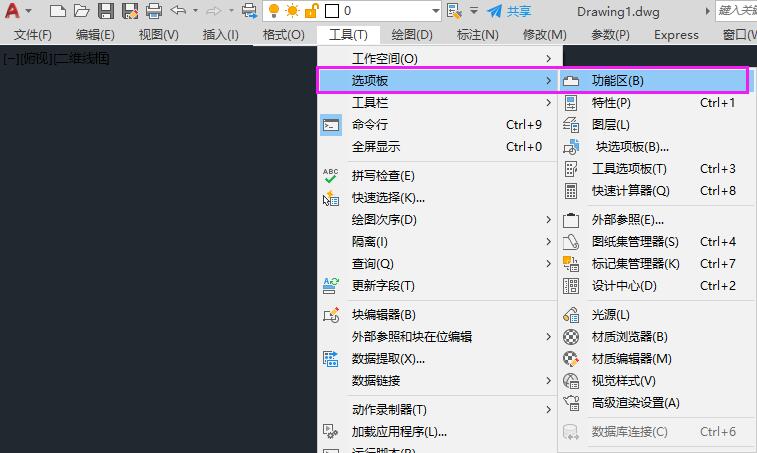757x453 pixels.
Task: Expand the arrow left of search box
Action: (707, 11)
